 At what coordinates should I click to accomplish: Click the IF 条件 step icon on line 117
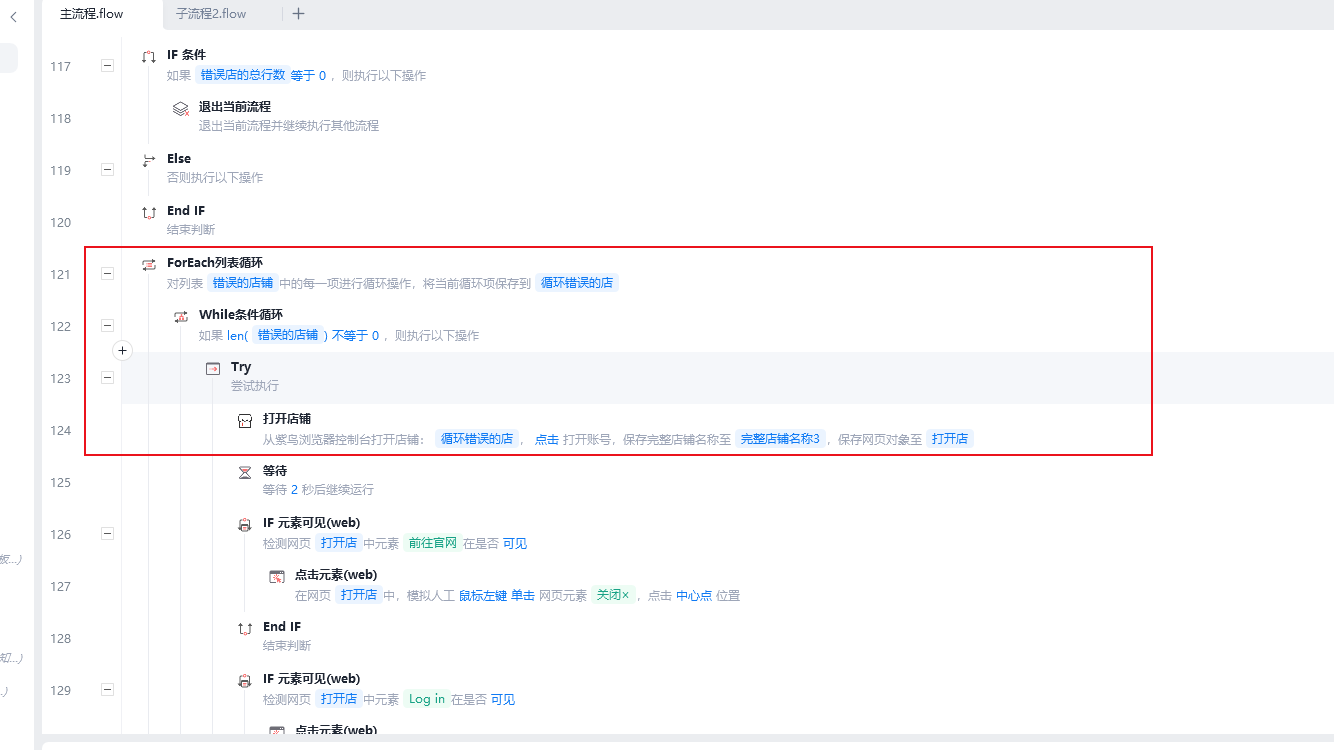click(149, 56)
